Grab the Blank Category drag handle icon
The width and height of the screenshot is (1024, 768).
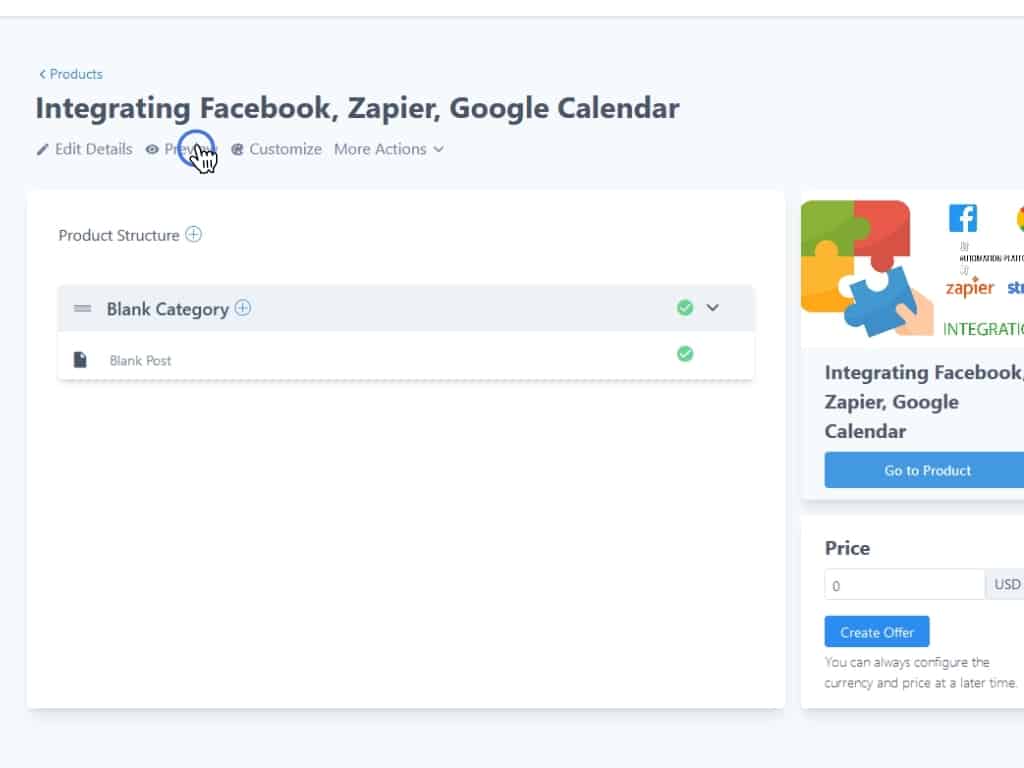pyautogui.click(x=82, y=309)
